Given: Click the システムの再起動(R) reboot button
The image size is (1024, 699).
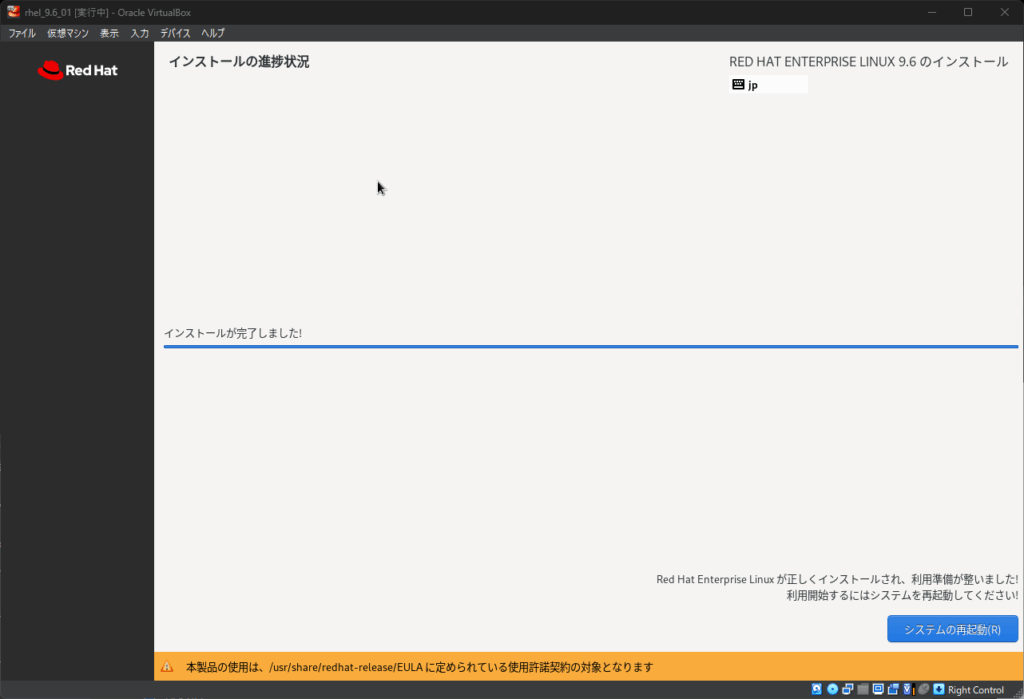Looking at the screenshot, I should (952, 629).
